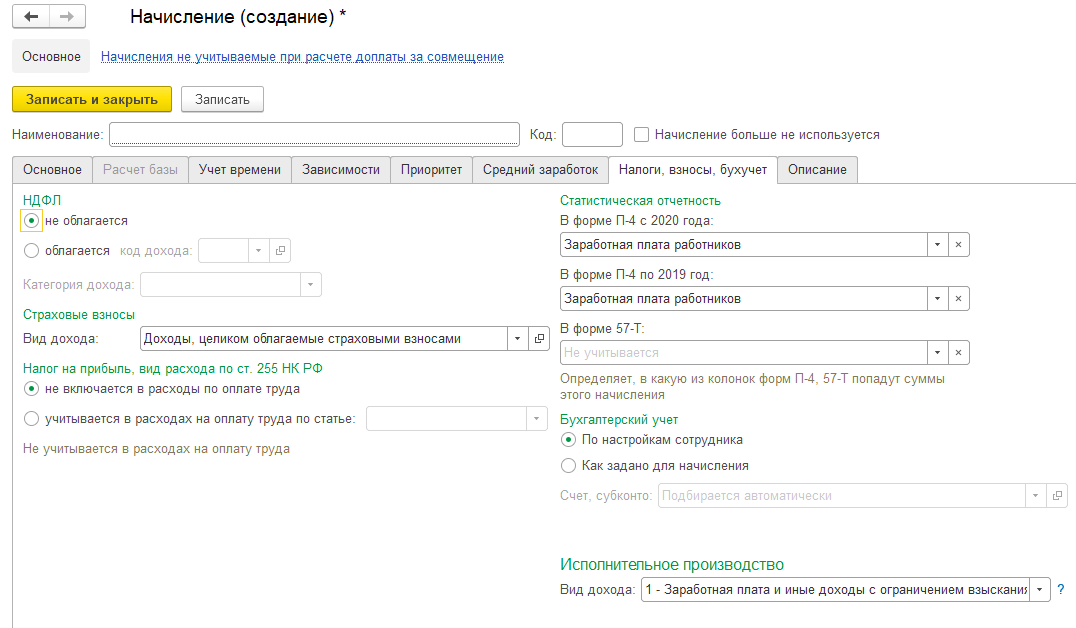Click the forward navigation arrow
Viewport: 1076px width, 628px height.
click(x=67, y=17)
